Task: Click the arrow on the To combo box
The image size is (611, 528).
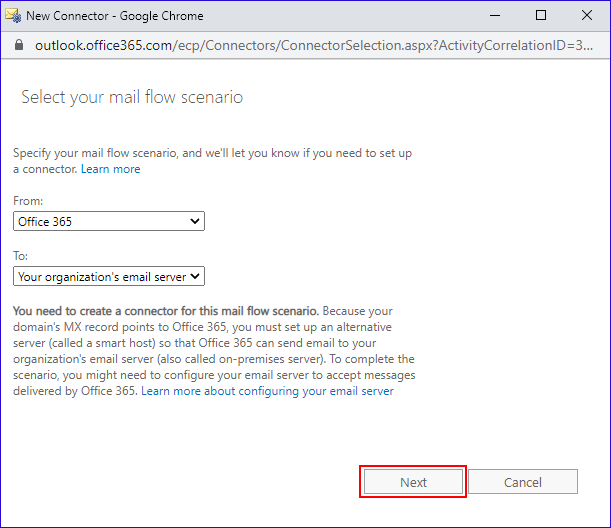Action: tap(194, 275)
